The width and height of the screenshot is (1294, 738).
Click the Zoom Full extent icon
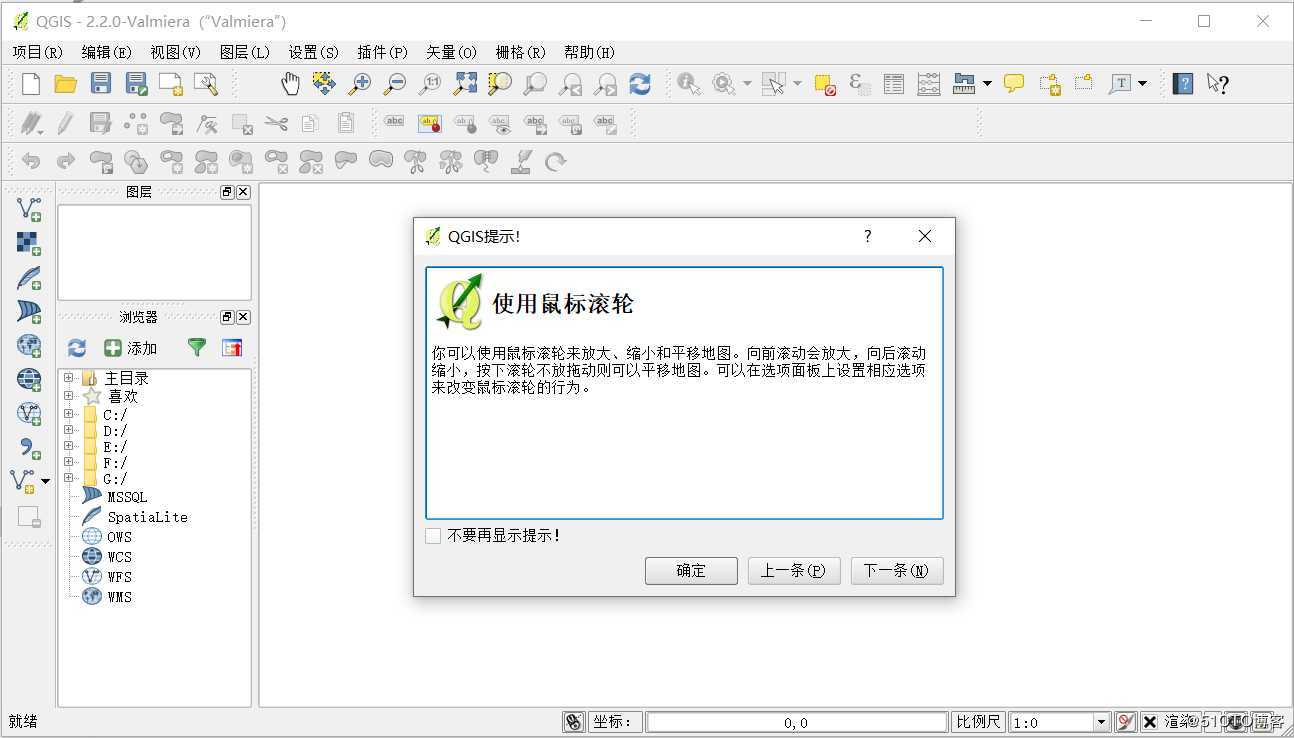tap(465, 84)
